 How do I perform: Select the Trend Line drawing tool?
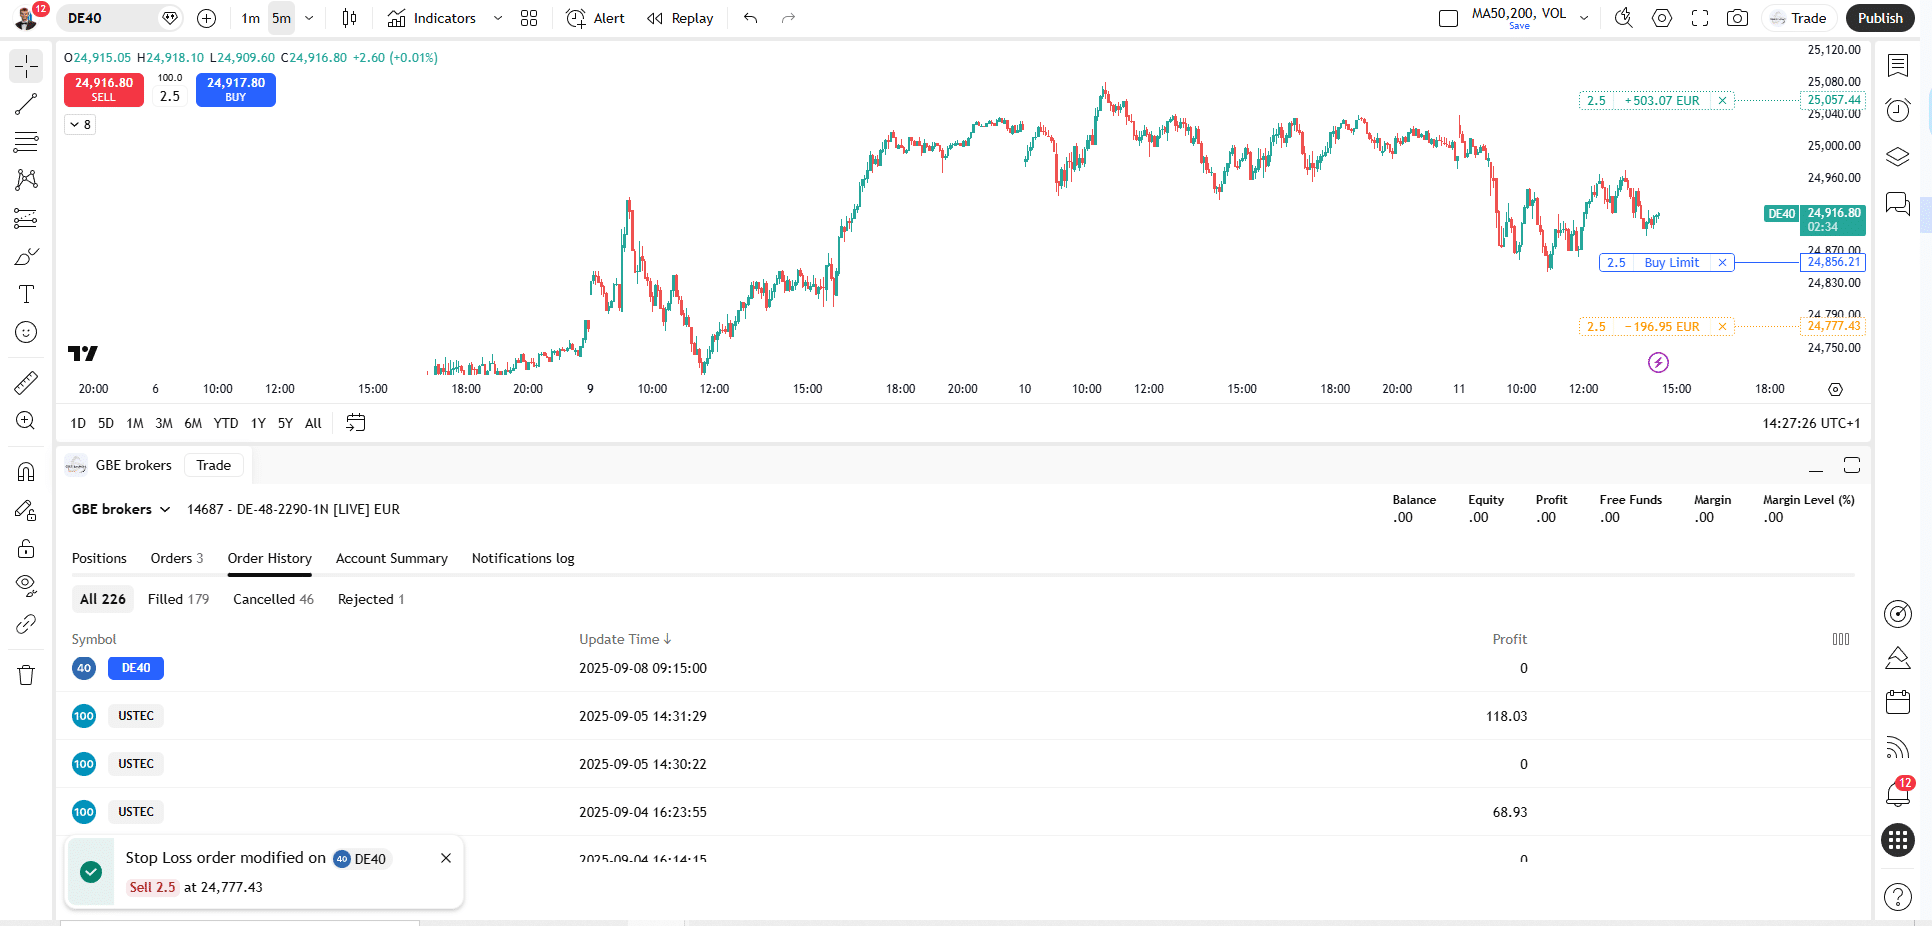tap(25, 103)
